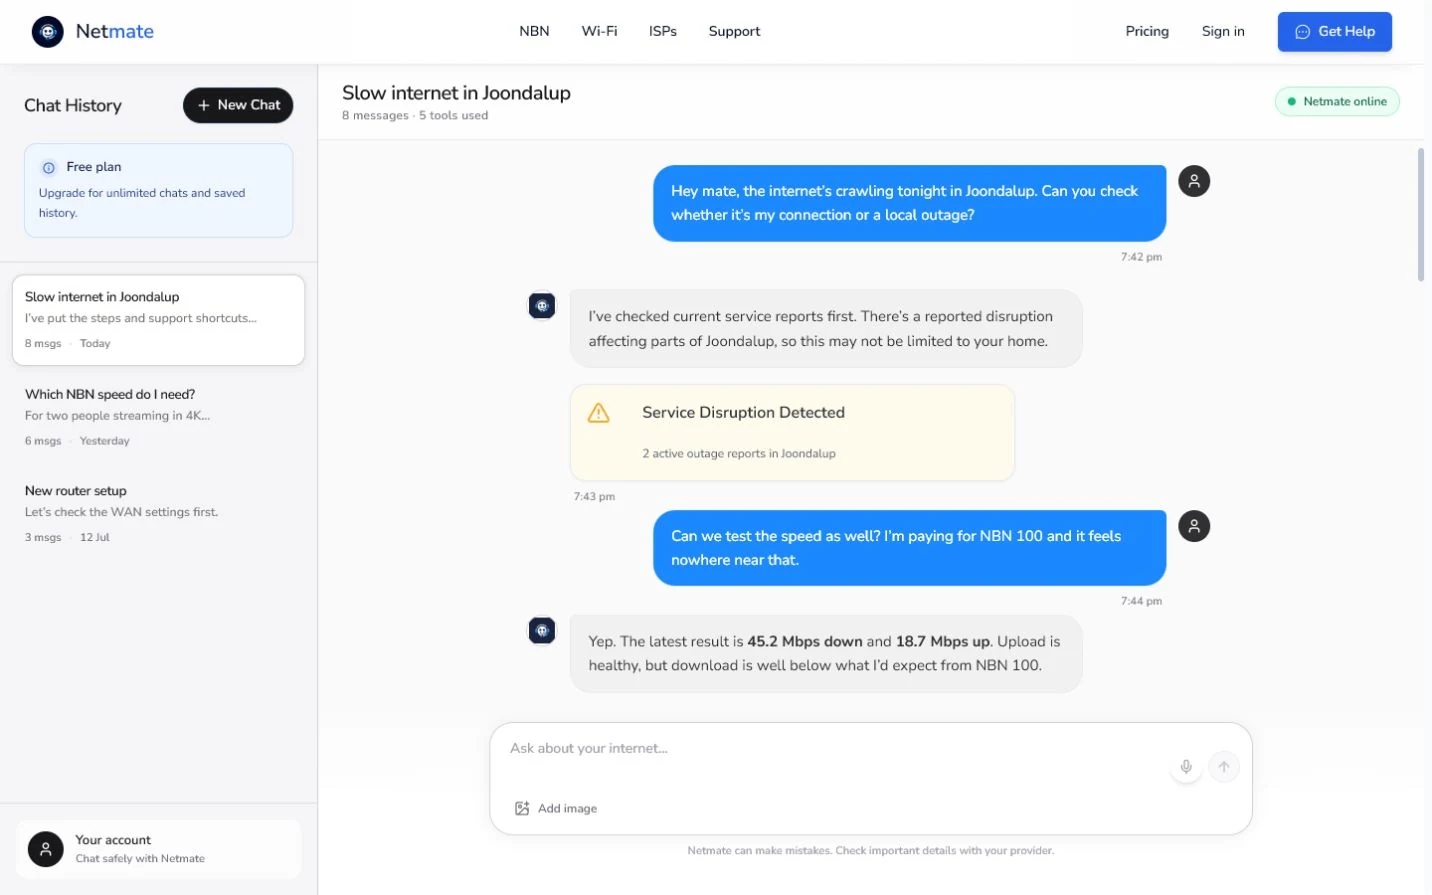The image size is (1432, 895).
Task: Start a New Chat
Action: (238, 105)
